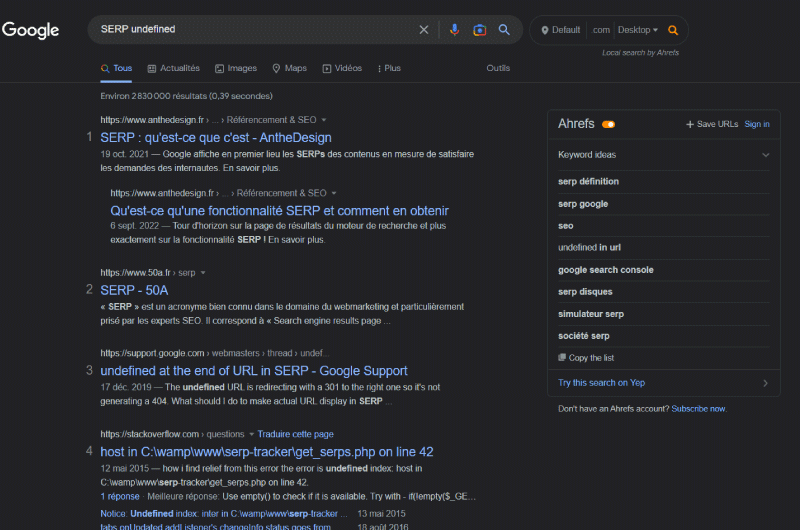Select keyword idea seo

[566, 225]
